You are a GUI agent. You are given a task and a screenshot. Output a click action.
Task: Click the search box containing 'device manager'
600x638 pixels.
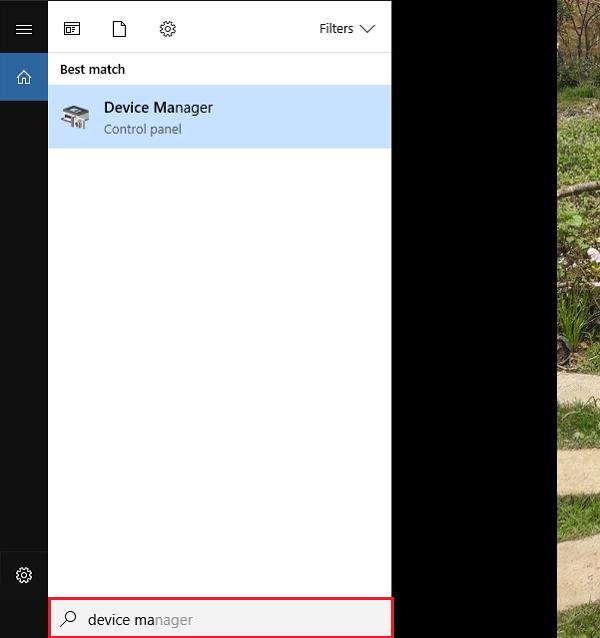(221, 618)
